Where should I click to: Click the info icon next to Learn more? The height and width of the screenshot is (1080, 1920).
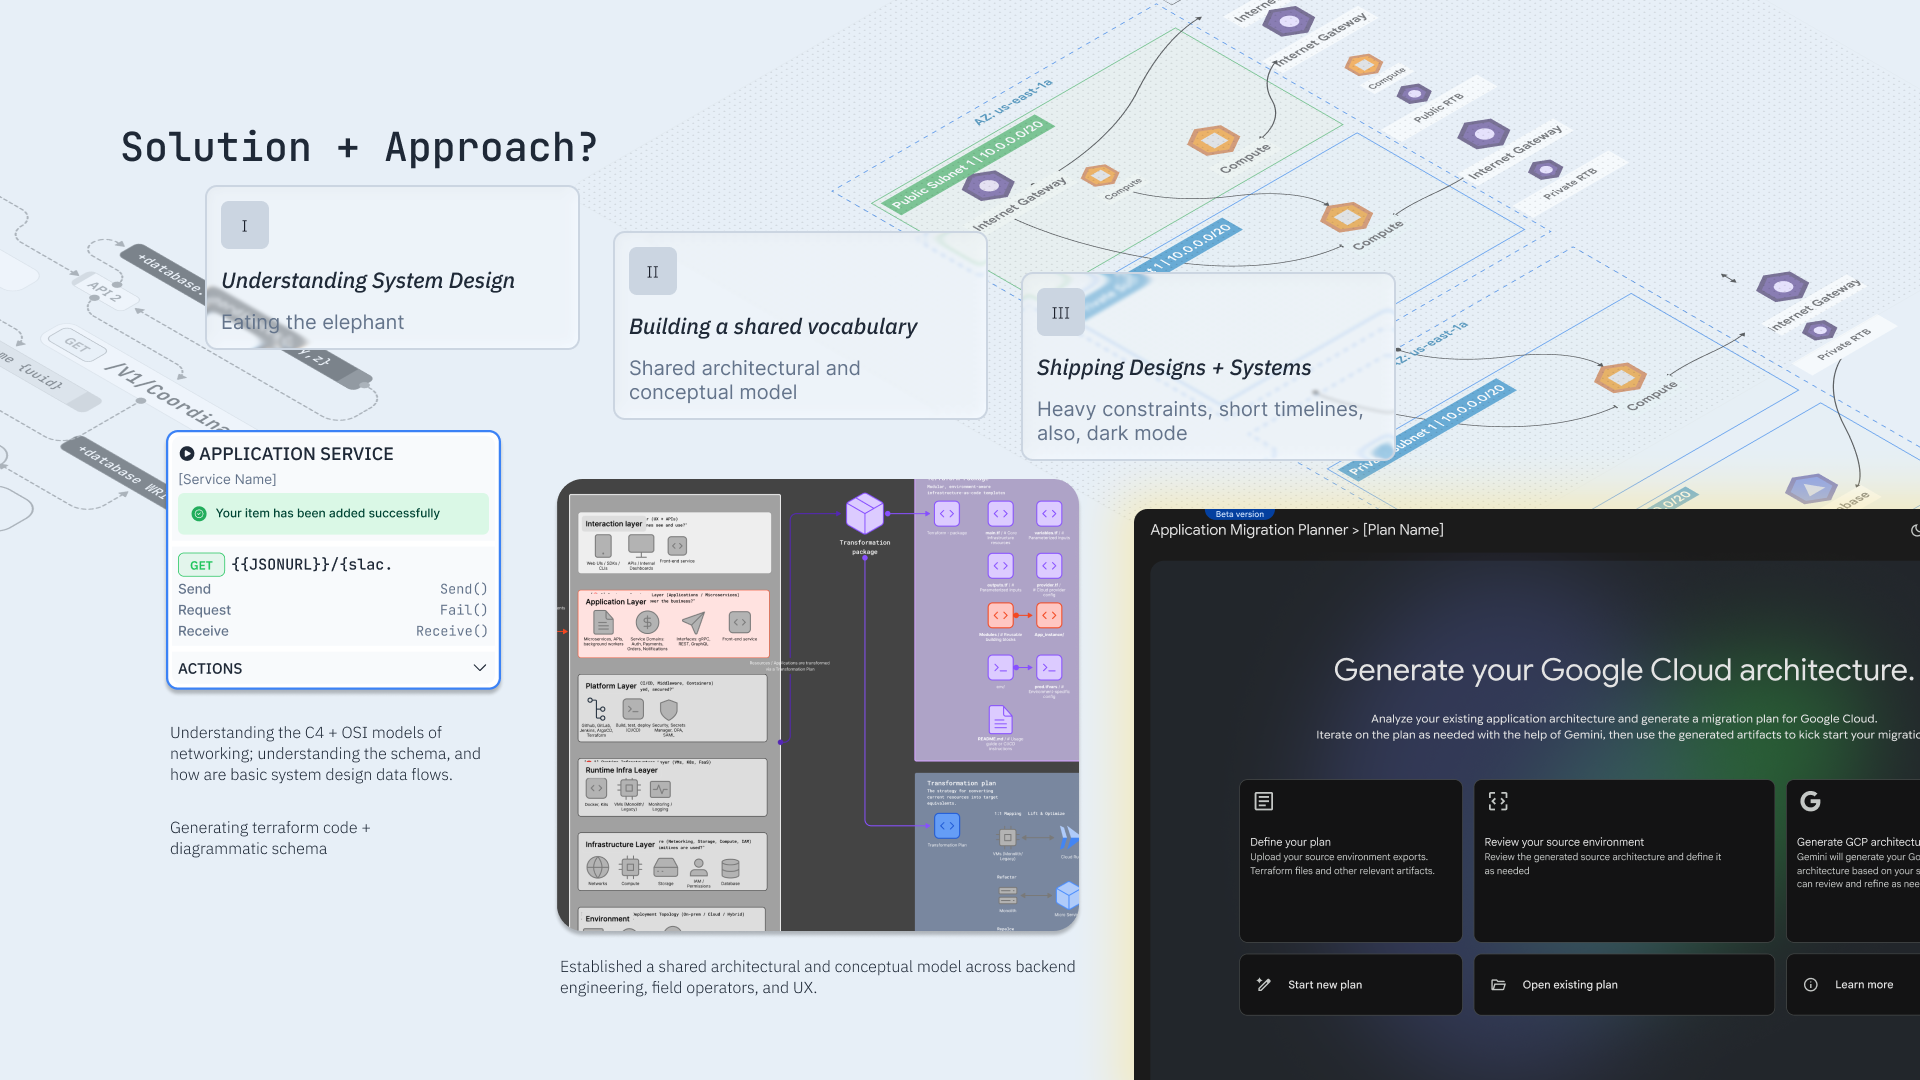pos(1812,984)
